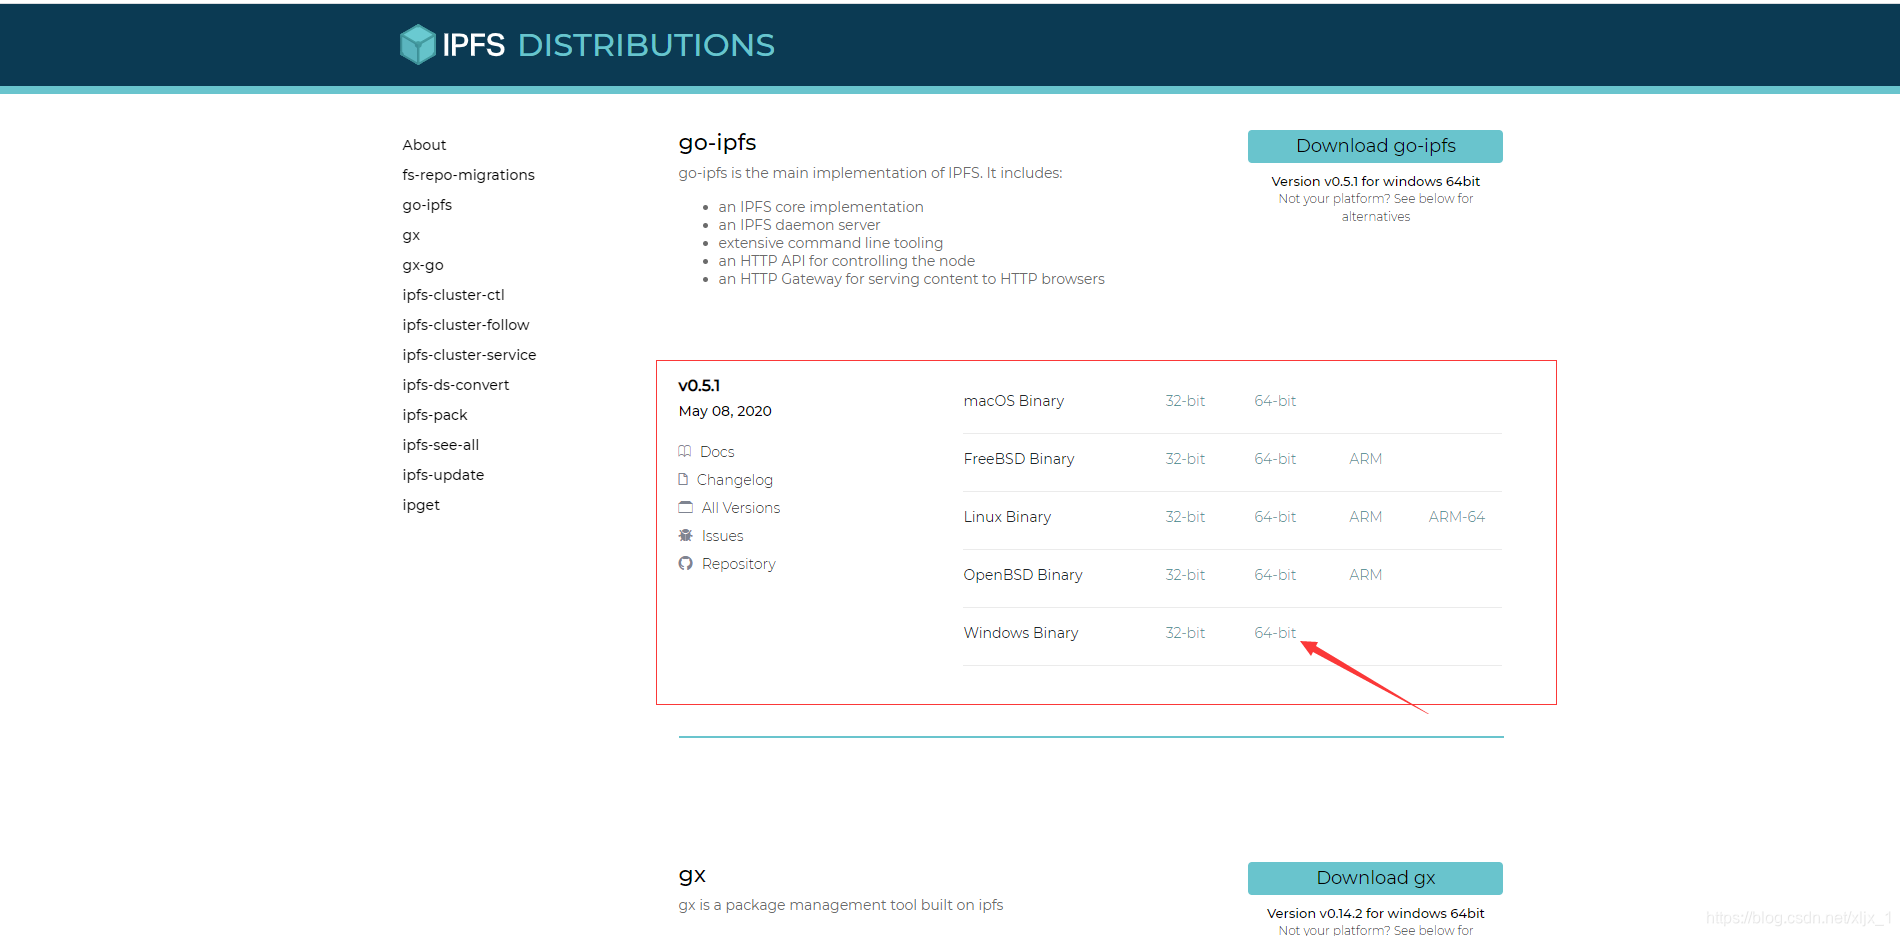Select ipfs-update in the sidebar
This screenshot has height=936, width=1900.
(x=443, y=475)
